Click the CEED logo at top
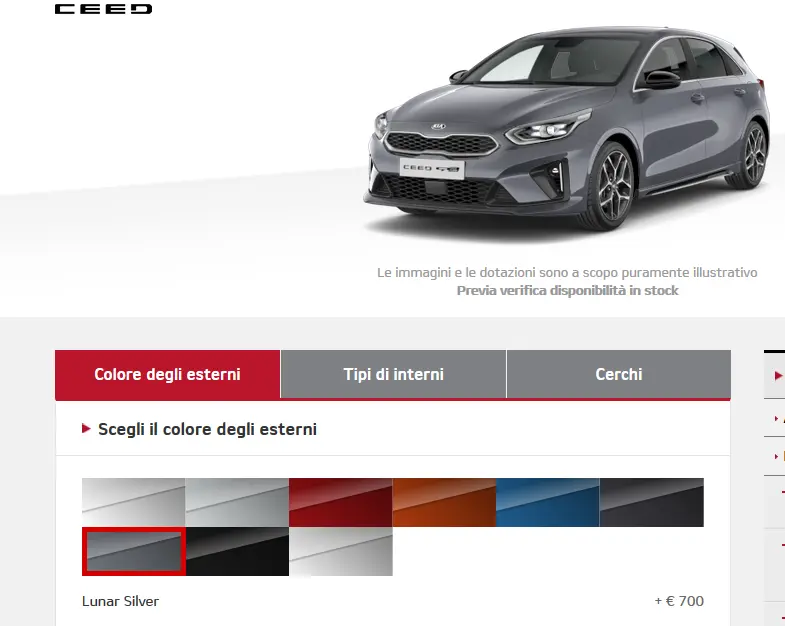 click(103, 9)
